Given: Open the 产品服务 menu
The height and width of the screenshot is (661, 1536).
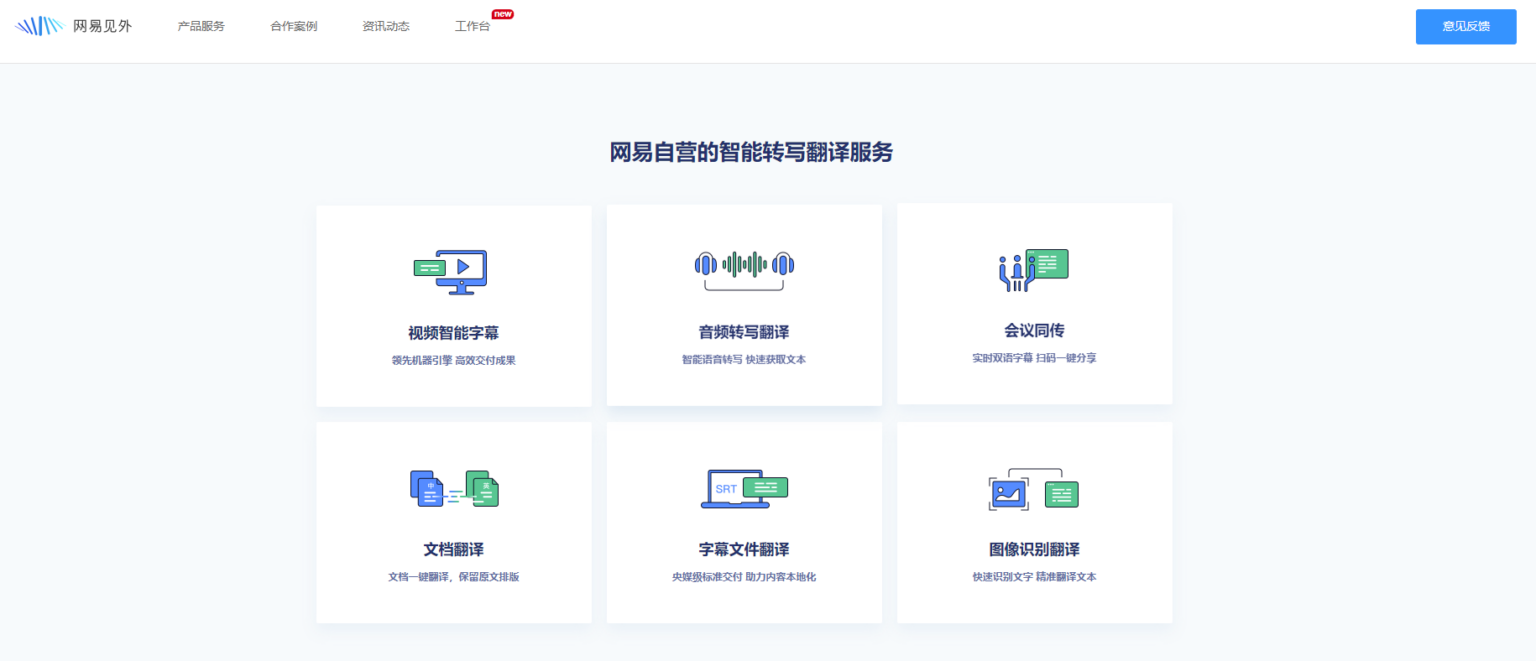Looking at the screenshot, I should [200, 26].
